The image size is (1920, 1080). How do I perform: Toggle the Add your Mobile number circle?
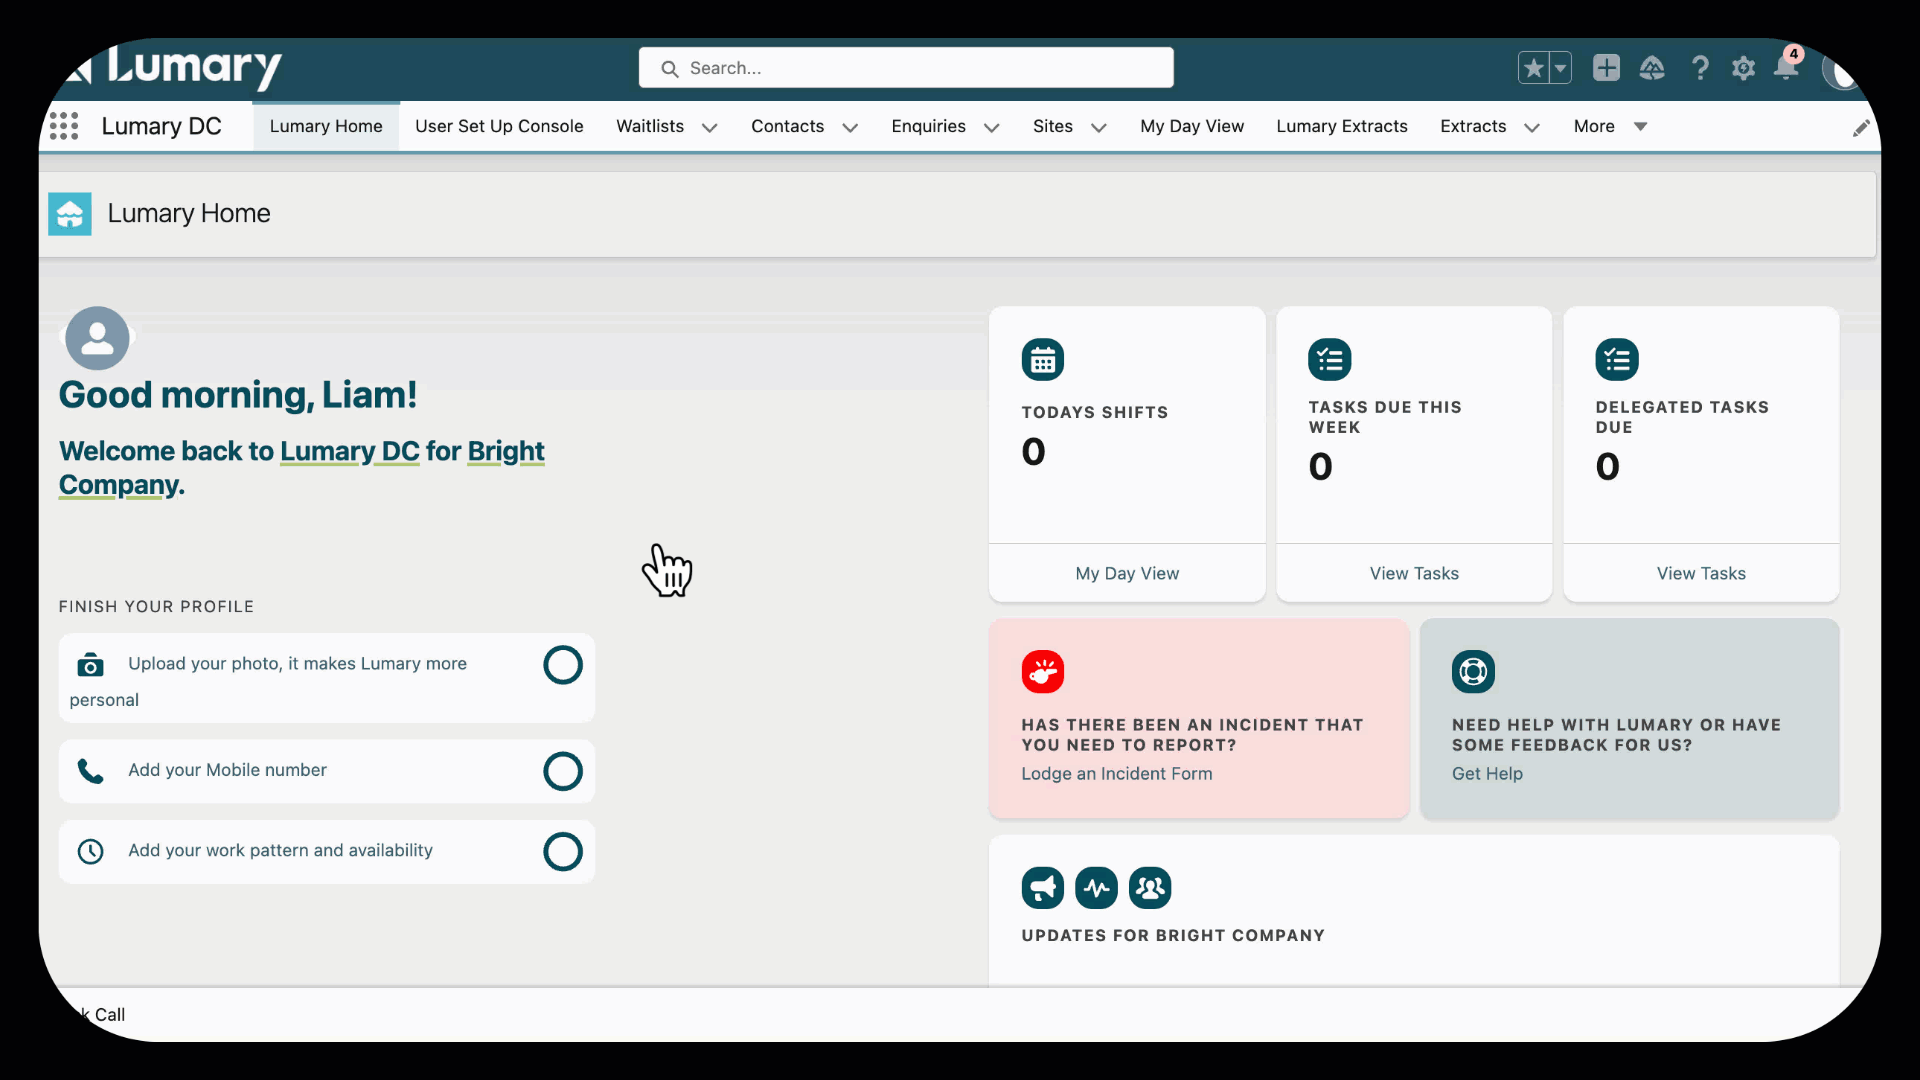[x=562, y=771]
